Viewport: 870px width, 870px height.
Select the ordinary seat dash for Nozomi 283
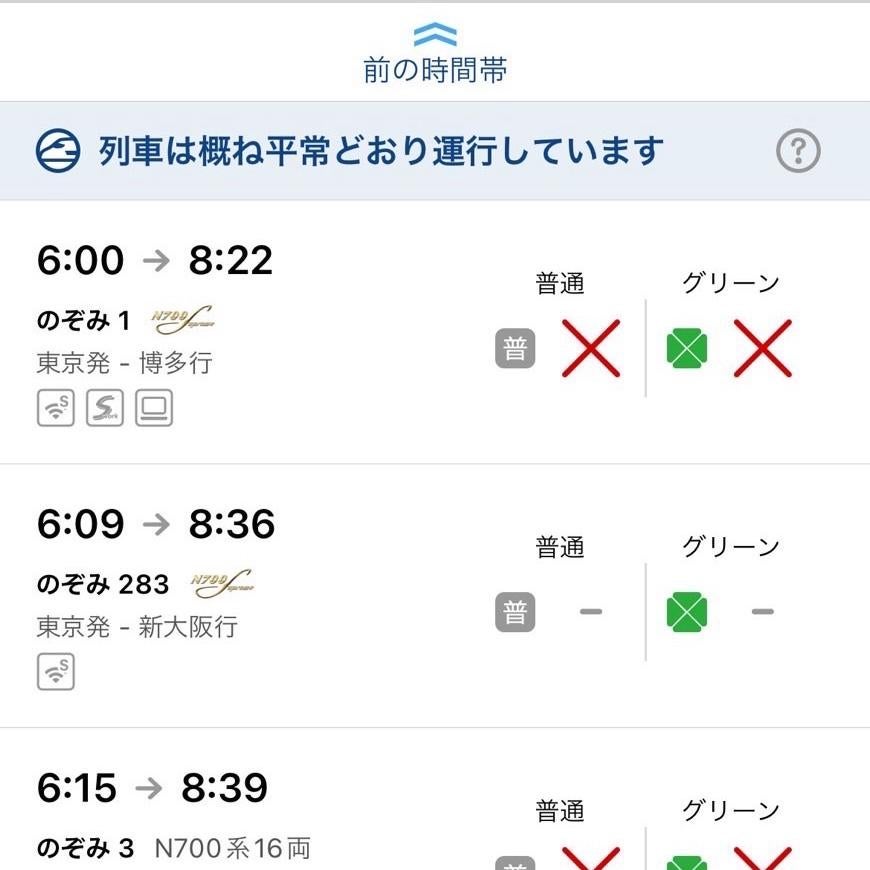click(x=591, y=612)
